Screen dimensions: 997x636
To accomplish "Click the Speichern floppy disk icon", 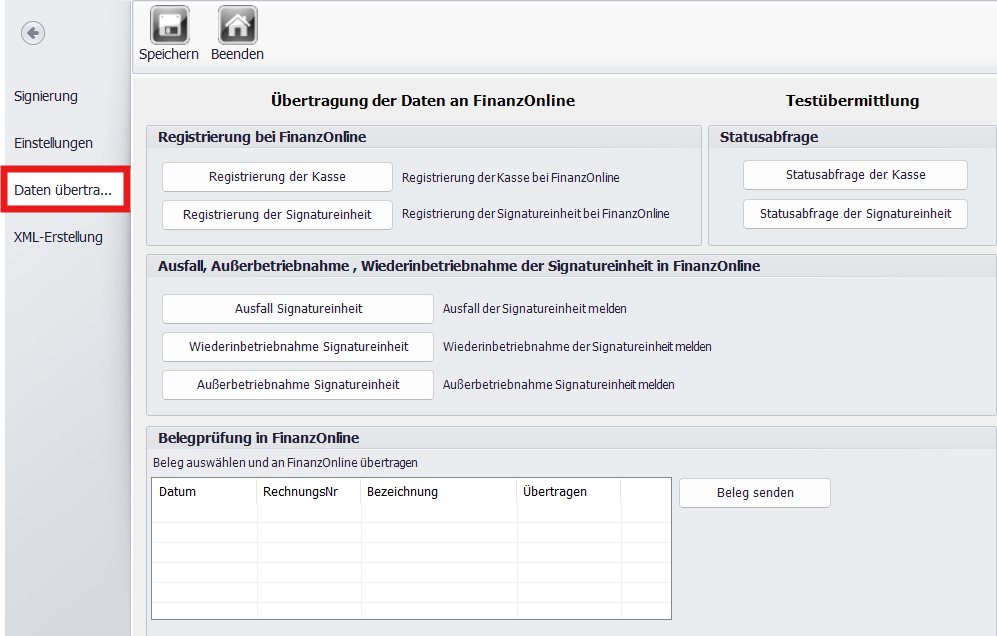I will (168, 25).
